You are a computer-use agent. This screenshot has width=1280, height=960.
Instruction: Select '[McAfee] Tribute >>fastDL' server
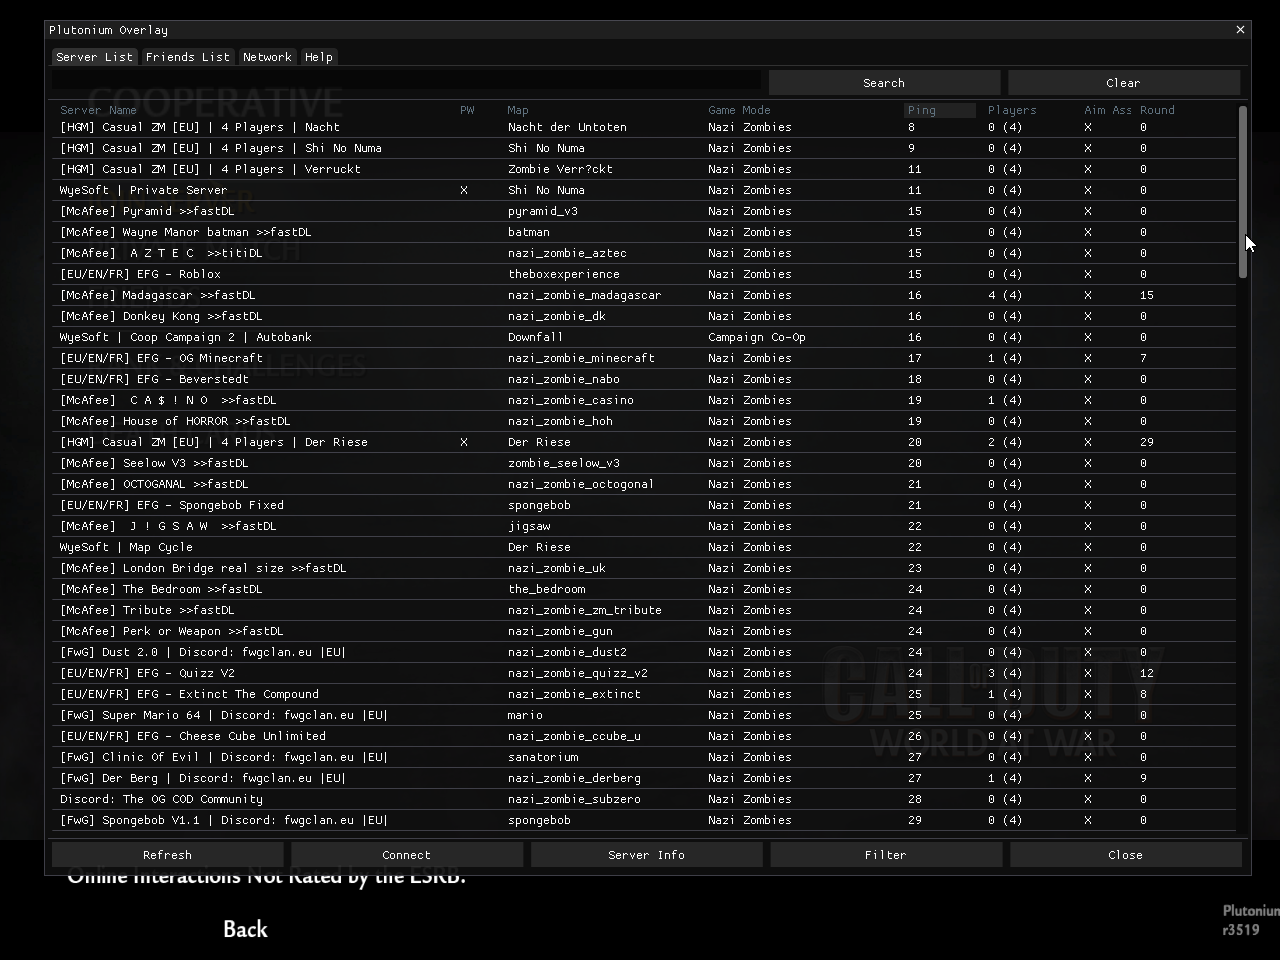[644, 610]
